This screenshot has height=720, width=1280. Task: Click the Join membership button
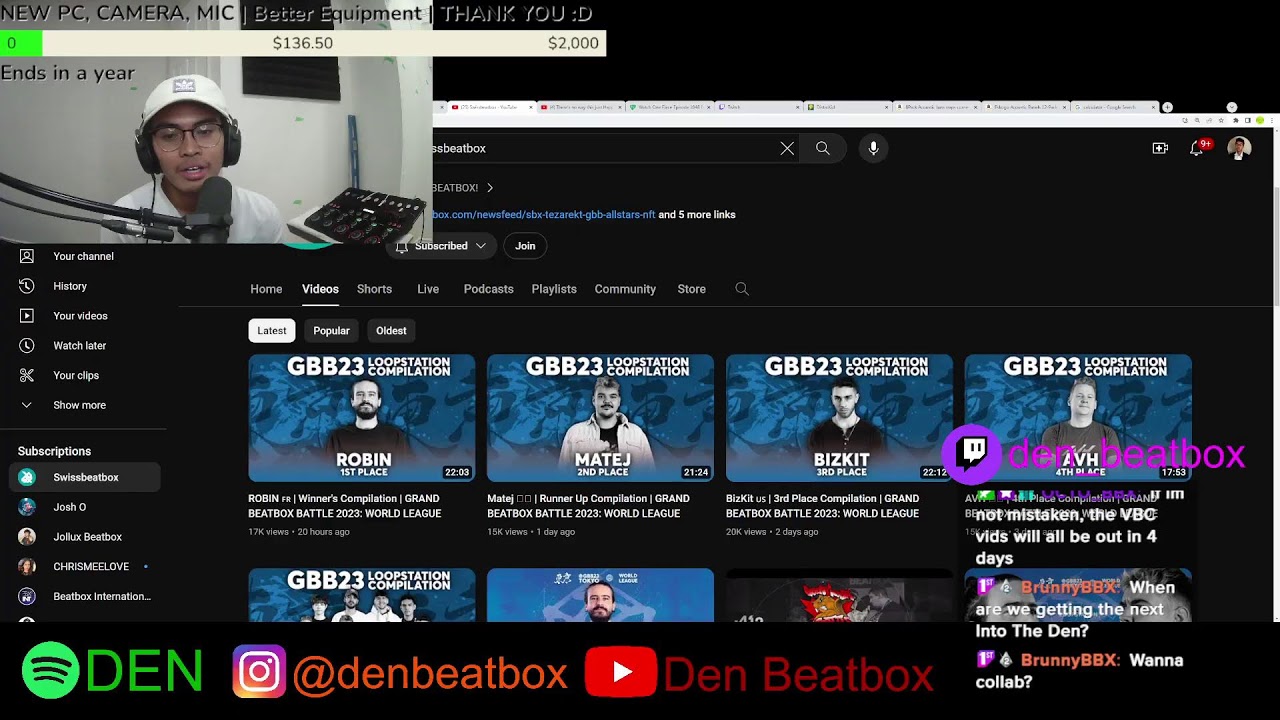coord(525,246)
